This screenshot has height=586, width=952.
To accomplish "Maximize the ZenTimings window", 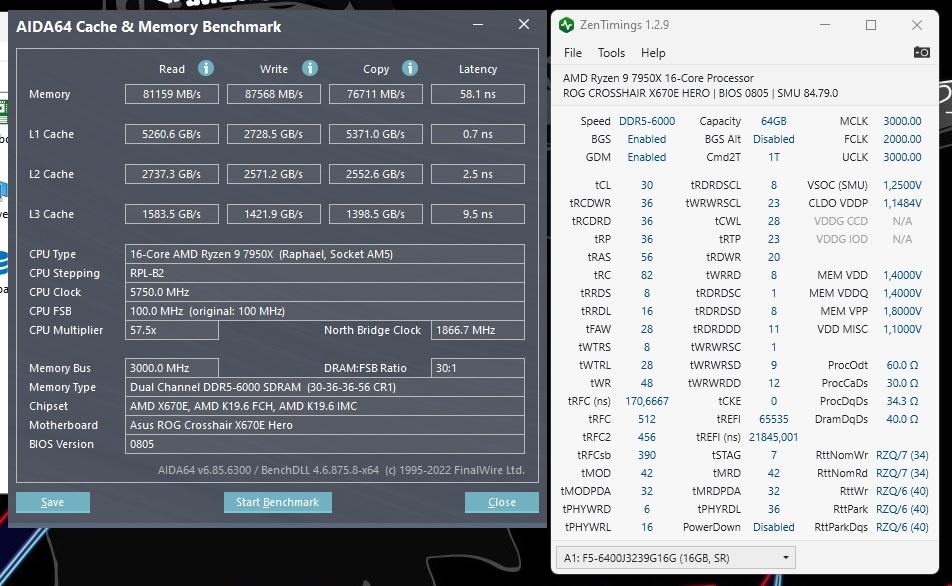I will pos(871,25).
